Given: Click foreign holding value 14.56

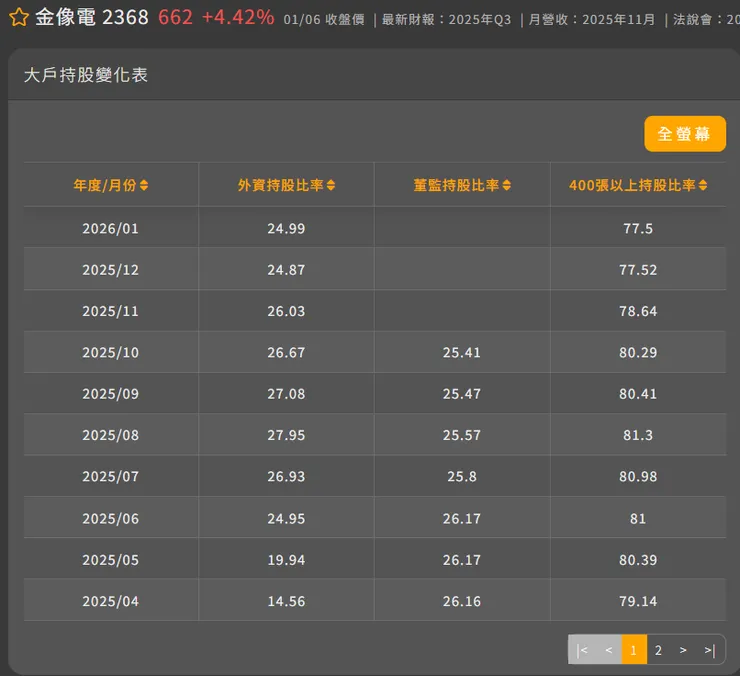Looking at the screenshot, I should click(x=286, y=601).
